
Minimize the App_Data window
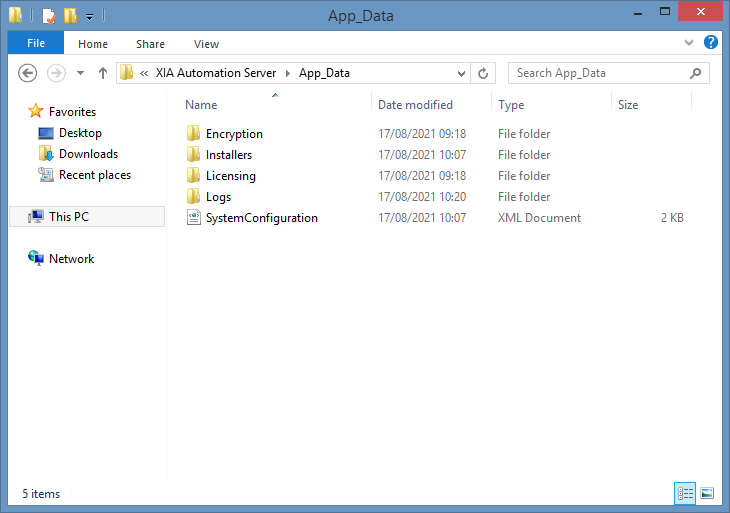tap(638, 14)
